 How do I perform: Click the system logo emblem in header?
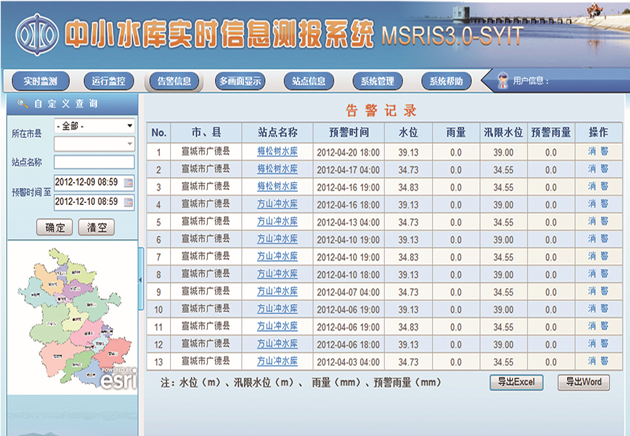pyautogui.click(x=37, y=35)
